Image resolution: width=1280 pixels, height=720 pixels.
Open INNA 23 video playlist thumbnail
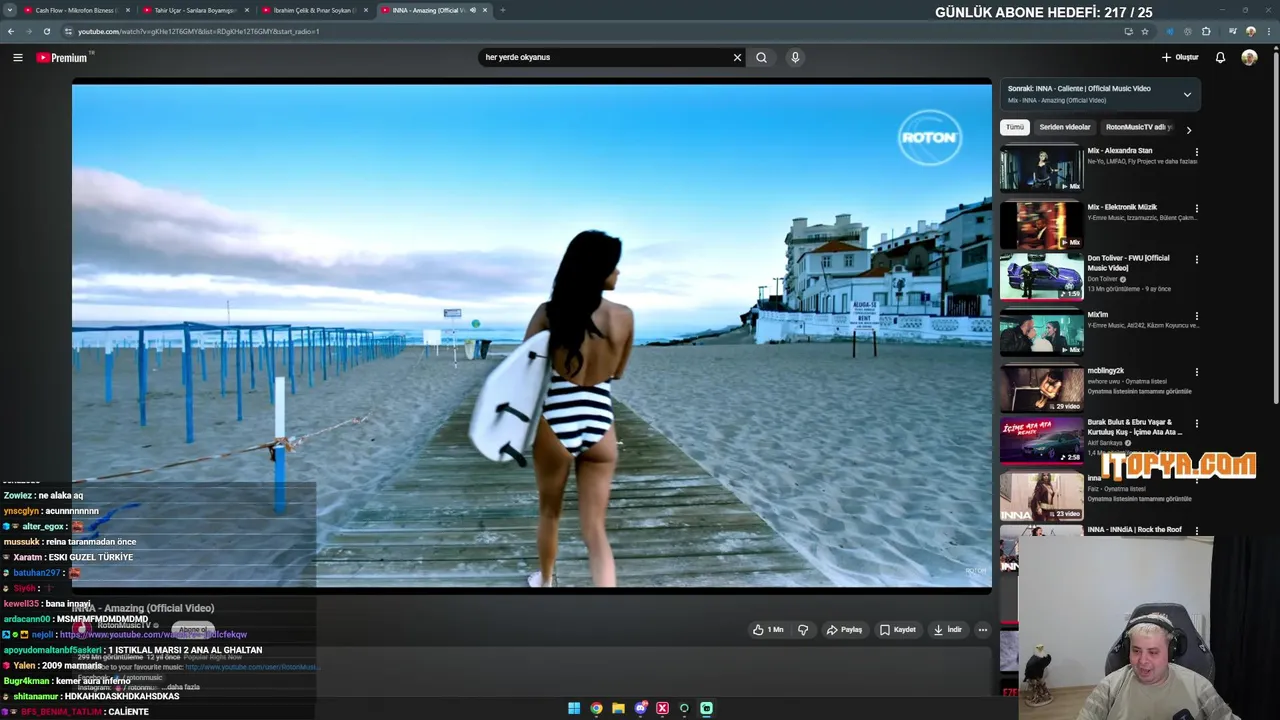(x=1041, y=496)
